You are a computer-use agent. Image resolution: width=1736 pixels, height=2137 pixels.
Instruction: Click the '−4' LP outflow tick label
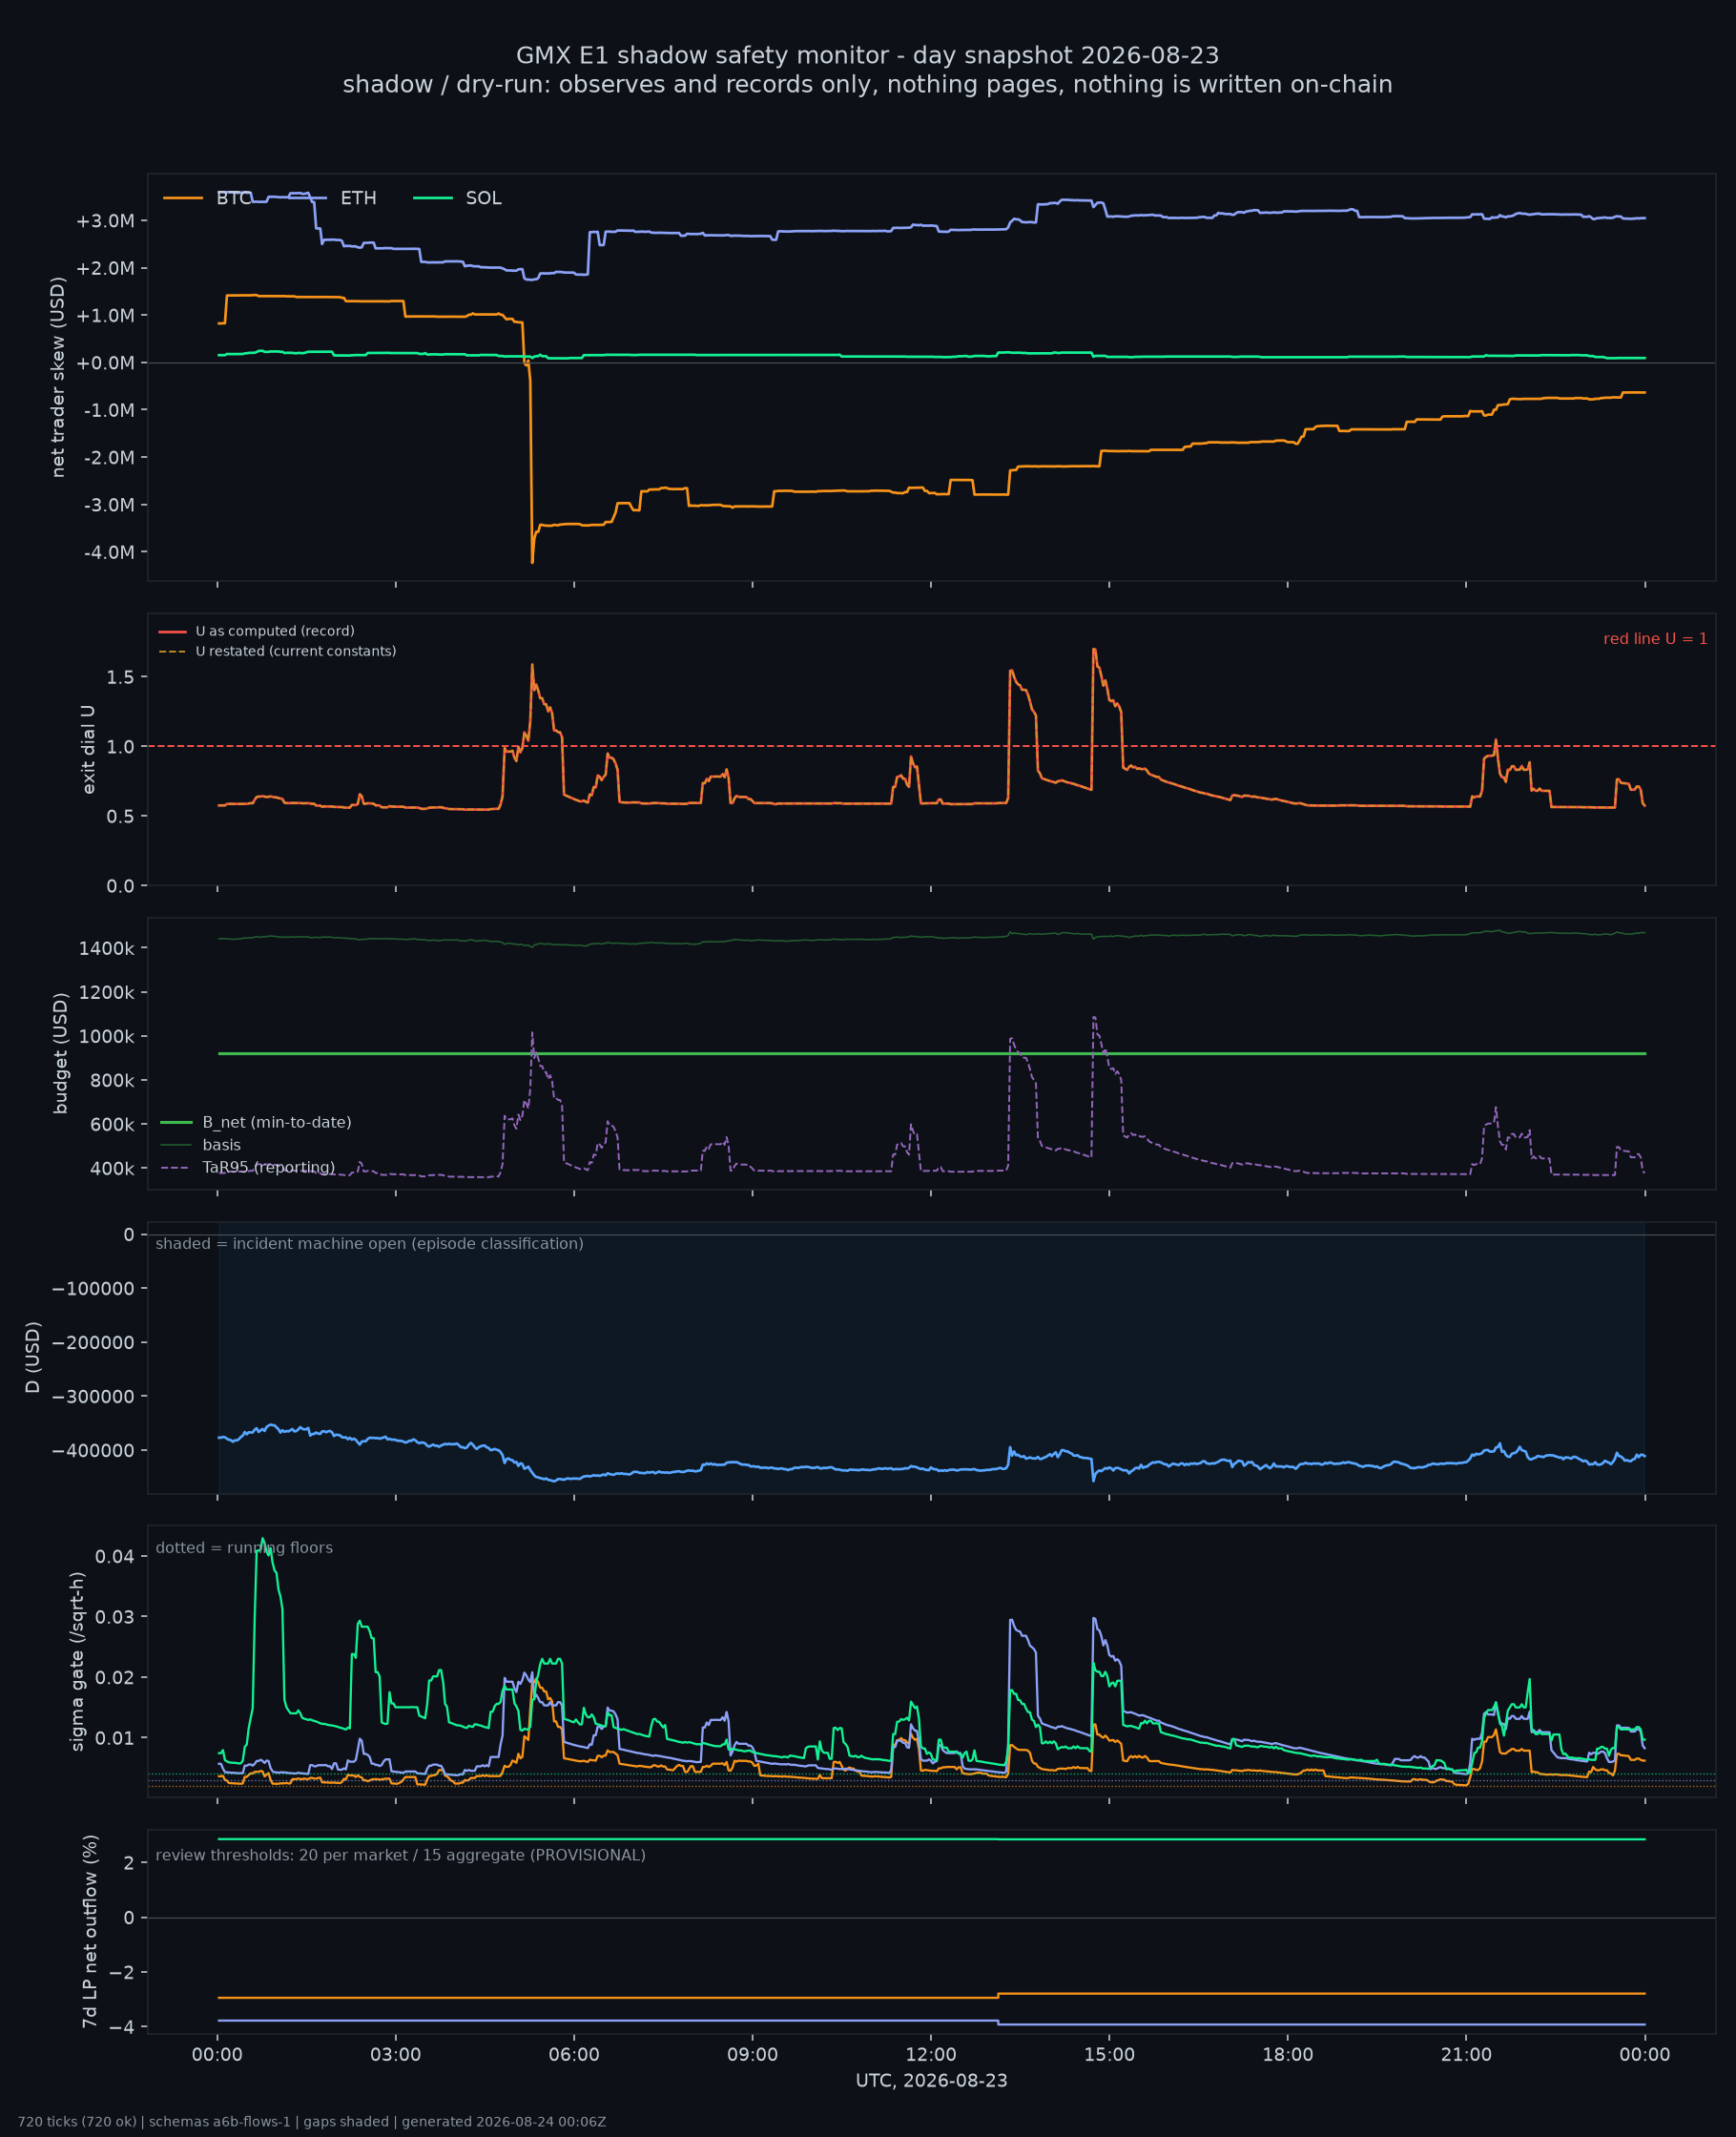(123, 2026)
